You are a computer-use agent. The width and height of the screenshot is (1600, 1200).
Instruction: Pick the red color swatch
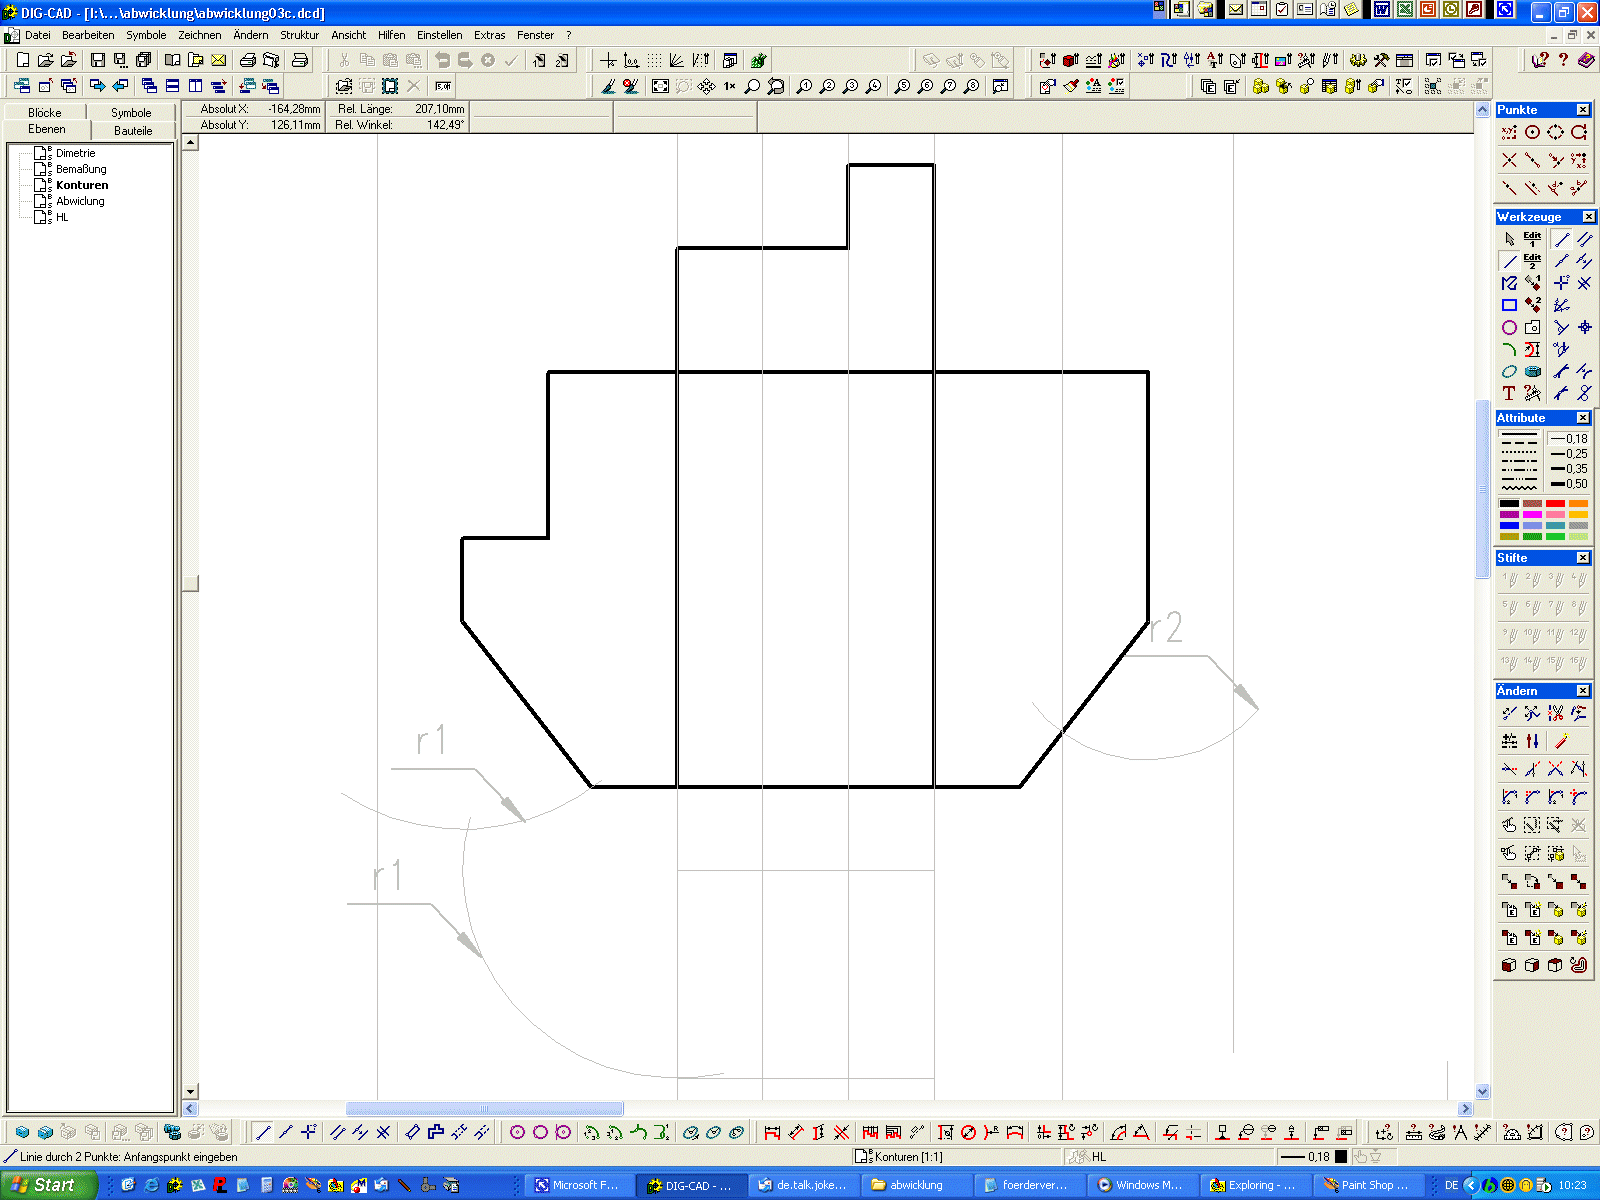(1555, 504)
